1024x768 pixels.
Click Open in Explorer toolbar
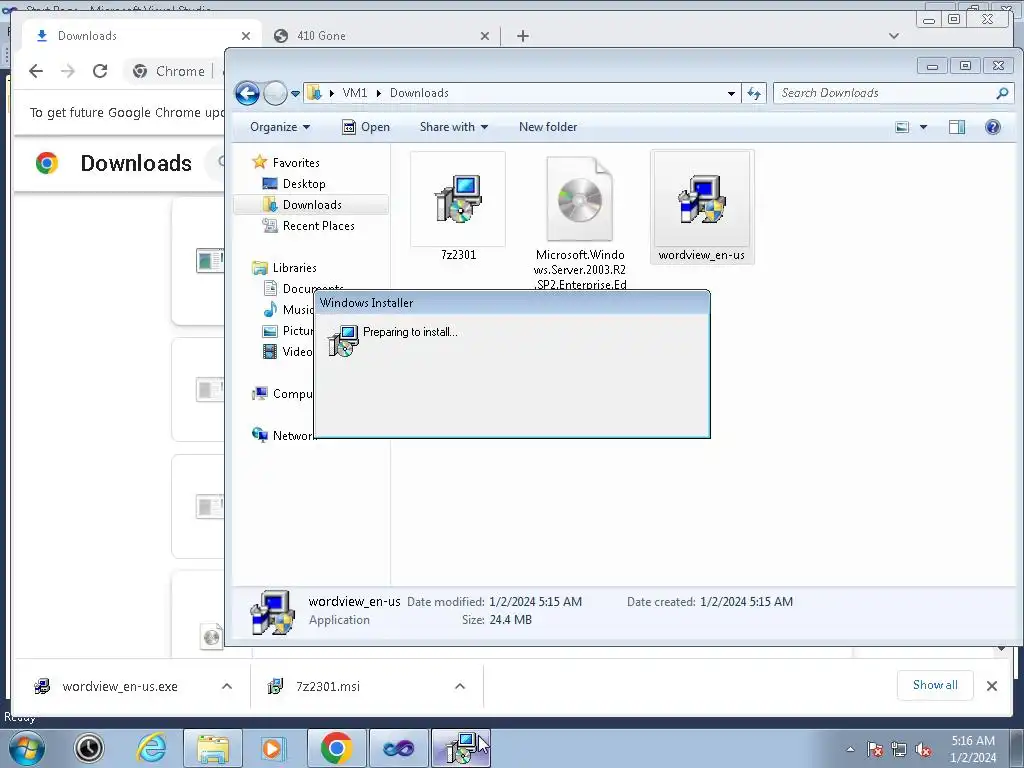pyautogui.click(x=366, y=127)
